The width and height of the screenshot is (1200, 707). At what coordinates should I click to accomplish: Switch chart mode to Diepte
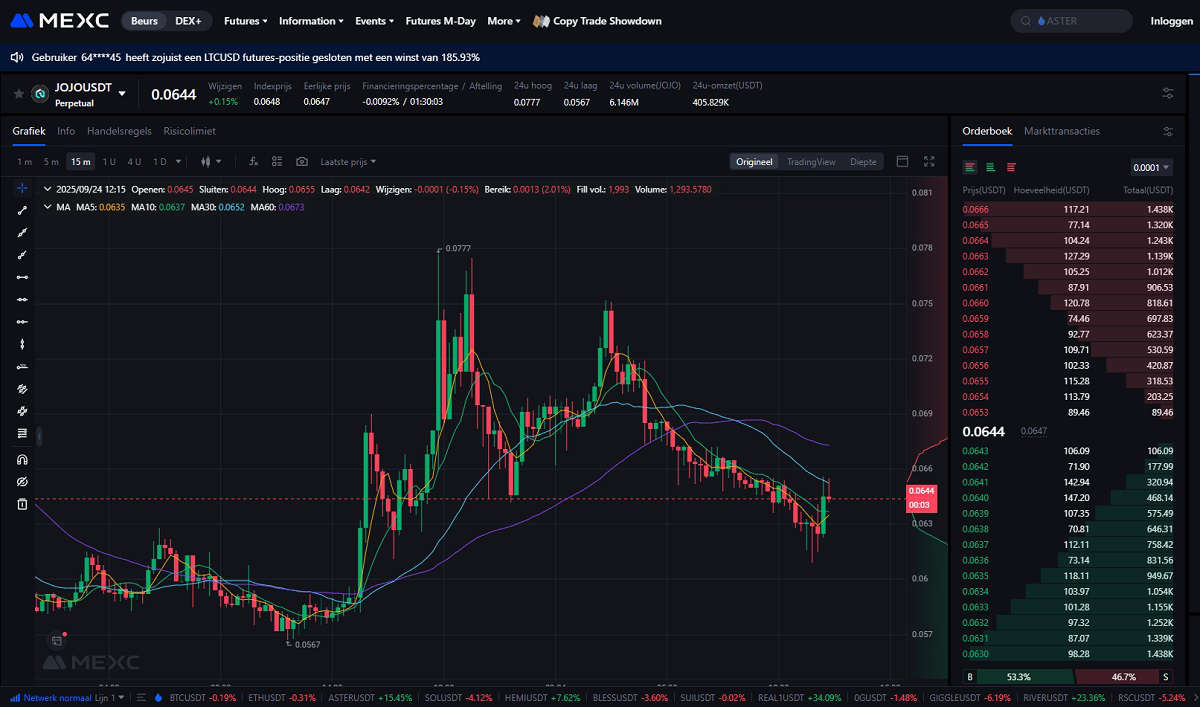(863, 162)
